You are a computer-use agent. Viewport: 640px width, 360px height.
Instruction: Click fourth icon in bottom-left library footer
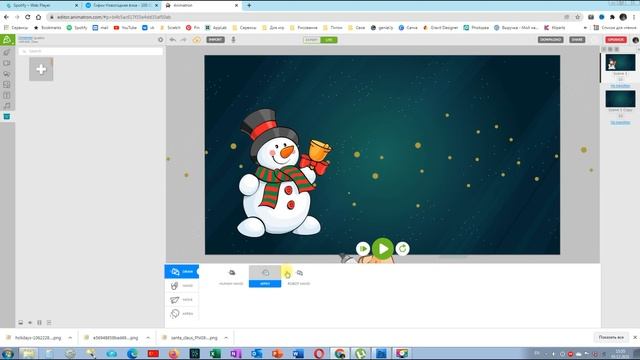point(49,322)
